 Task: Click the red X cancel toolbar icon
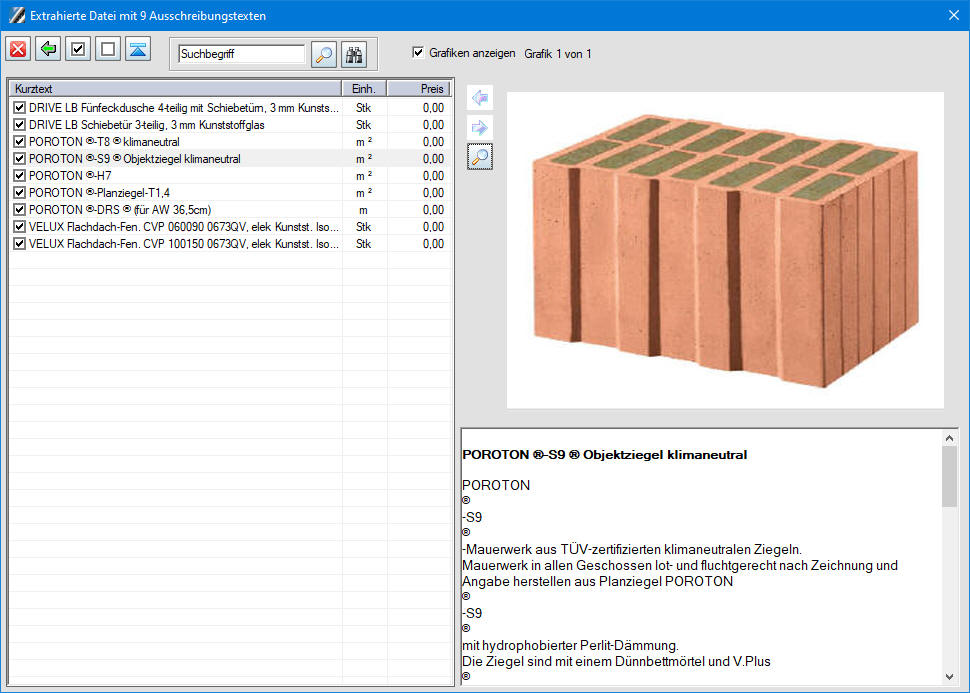tap(18, 49)
